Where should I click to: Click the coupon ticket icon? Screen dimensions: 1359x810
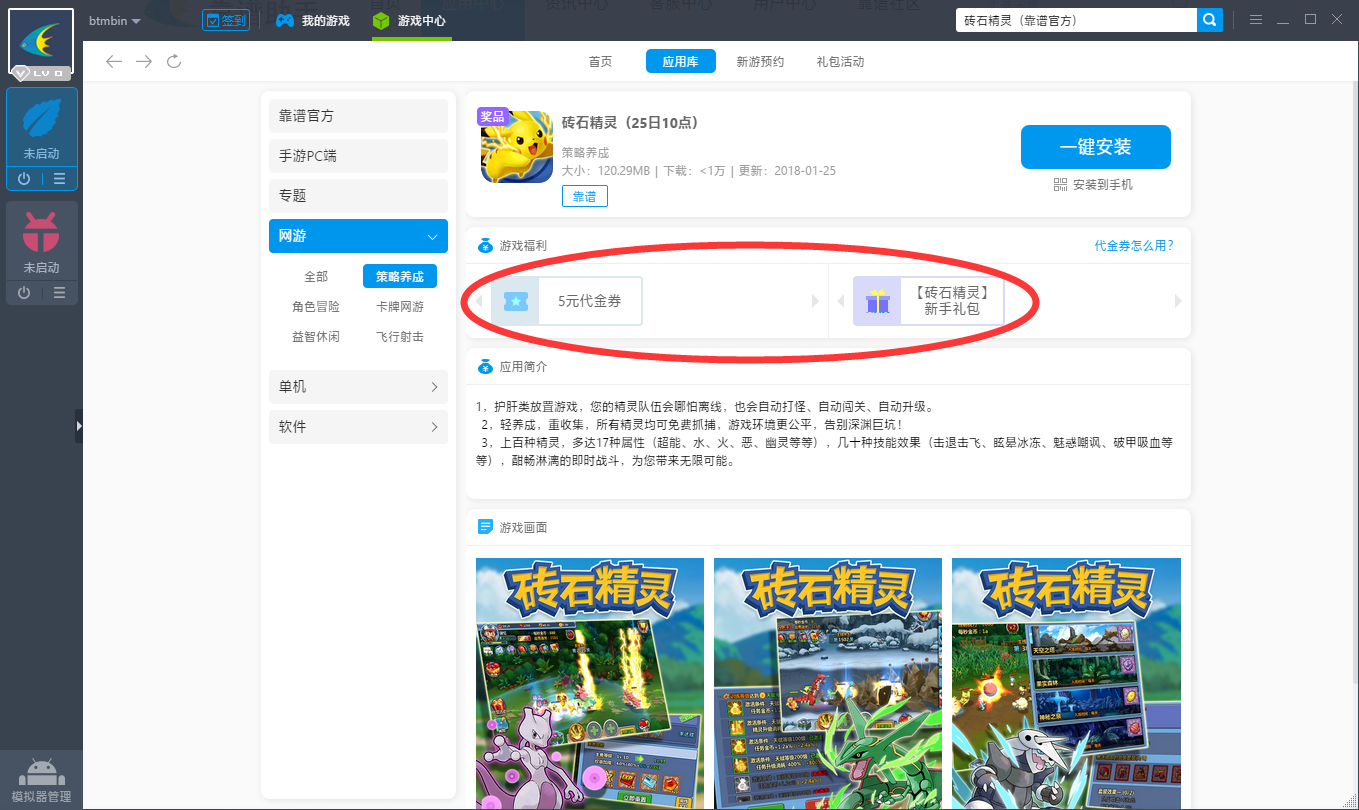click(516, 301)
